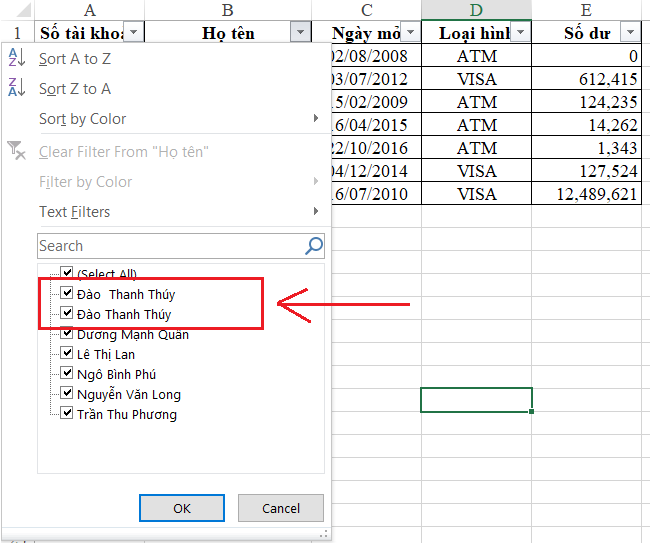
Task: Click the Cancel button
Action: click(281, 508)
